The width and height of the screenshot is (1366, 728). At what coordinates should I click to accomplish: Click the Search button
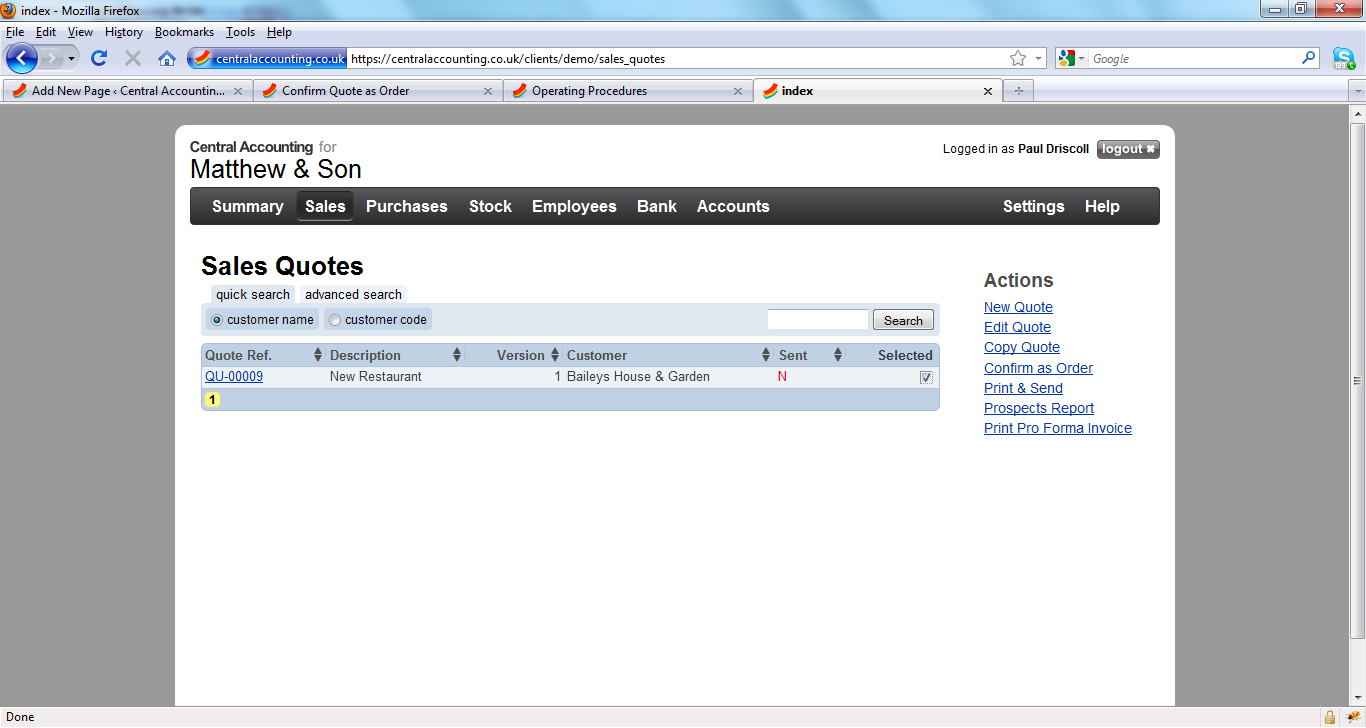click(x=903, y=320)
